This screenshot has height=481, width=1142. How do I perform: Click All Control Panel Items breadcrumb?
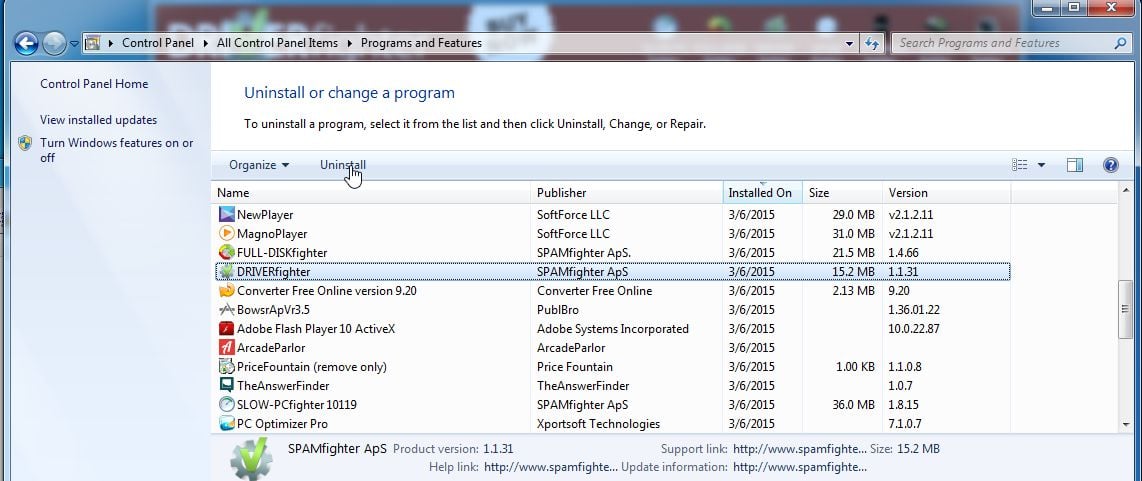(x=277, y=43)
